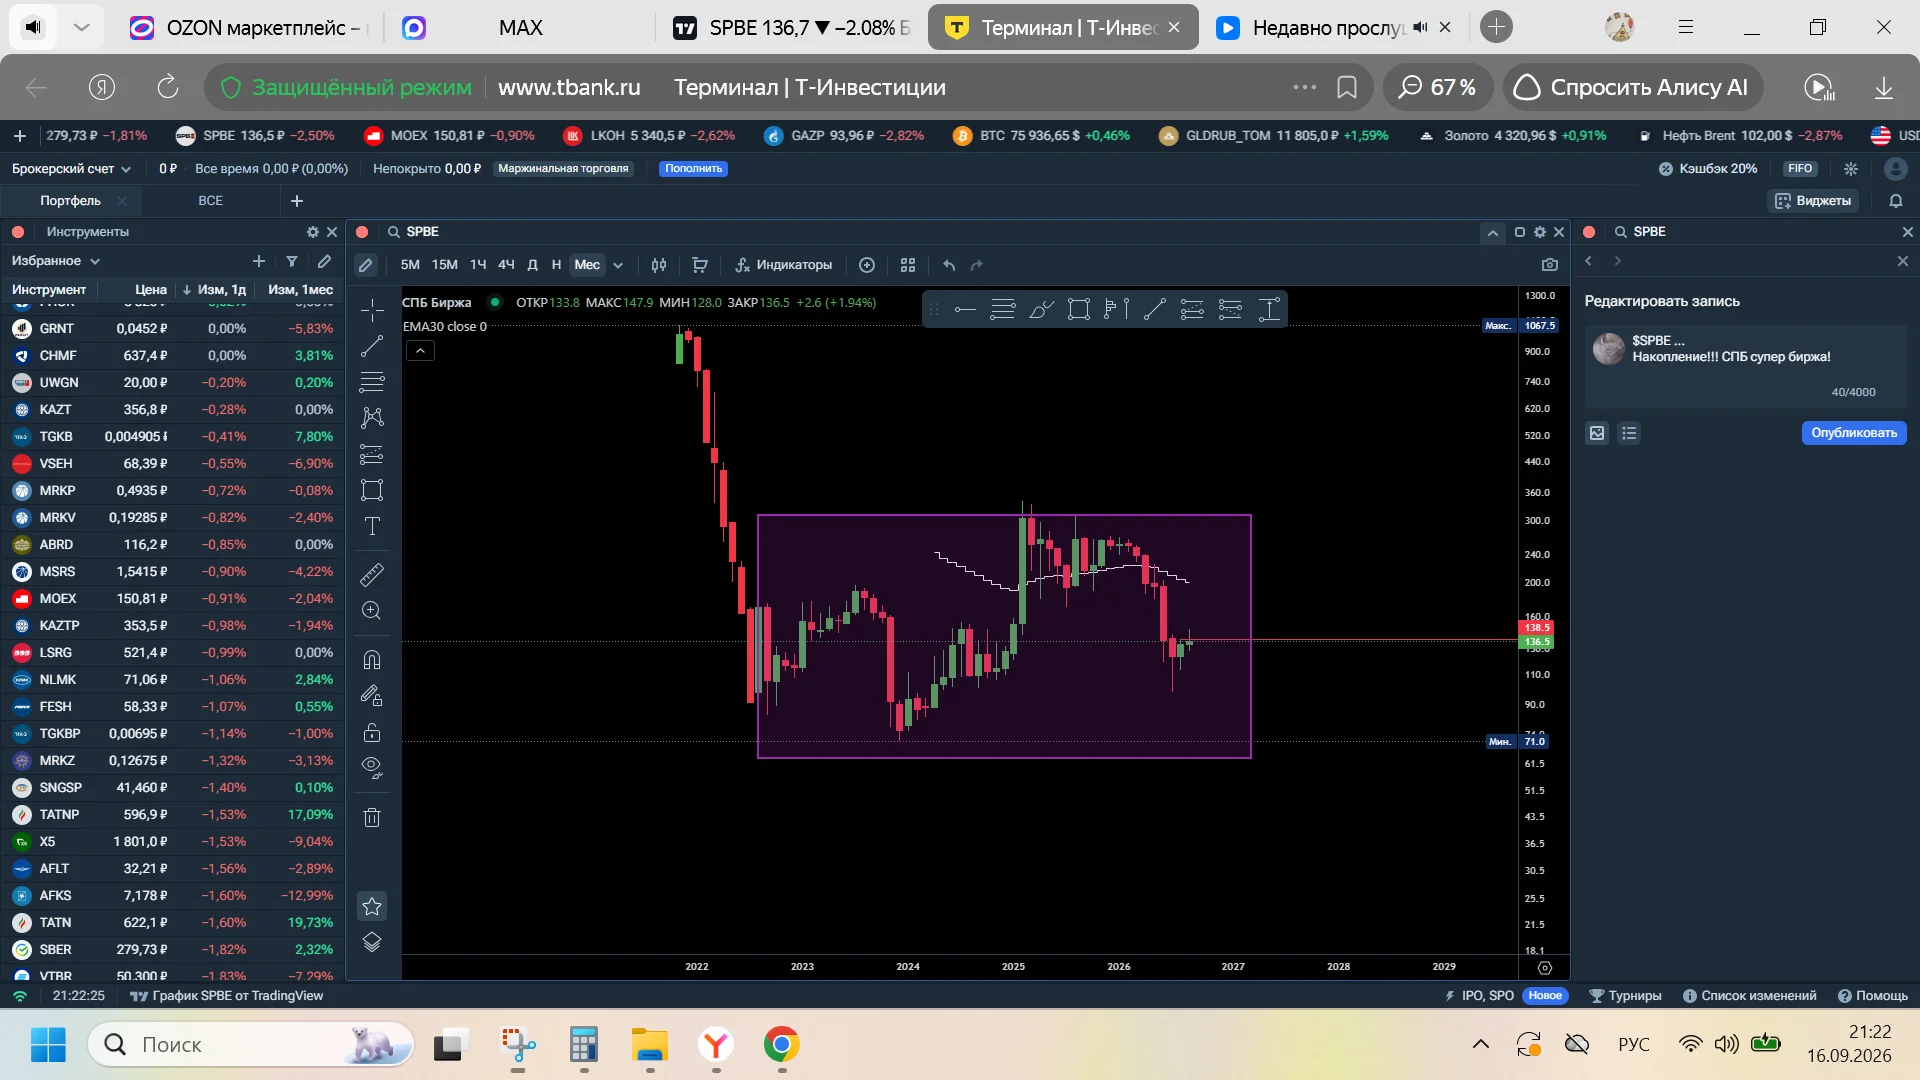Open the text annotation tool
Image resolution: width=1920 pixels, height=1080 pixels.
click(x=372, y=526)
